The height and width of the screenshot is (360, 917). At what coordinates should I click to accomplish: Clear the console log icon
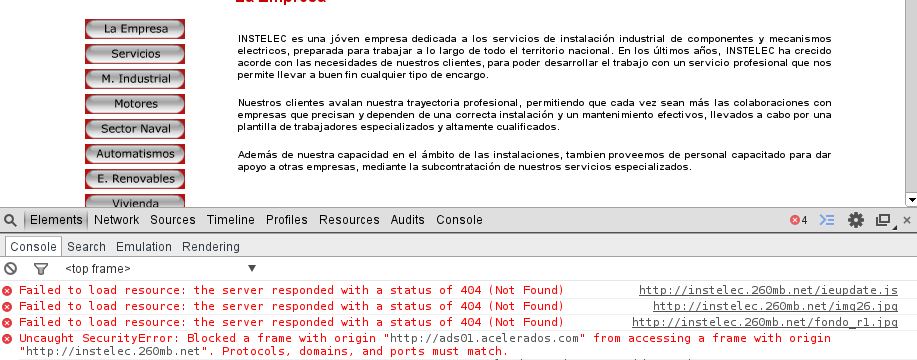(11, 269)
